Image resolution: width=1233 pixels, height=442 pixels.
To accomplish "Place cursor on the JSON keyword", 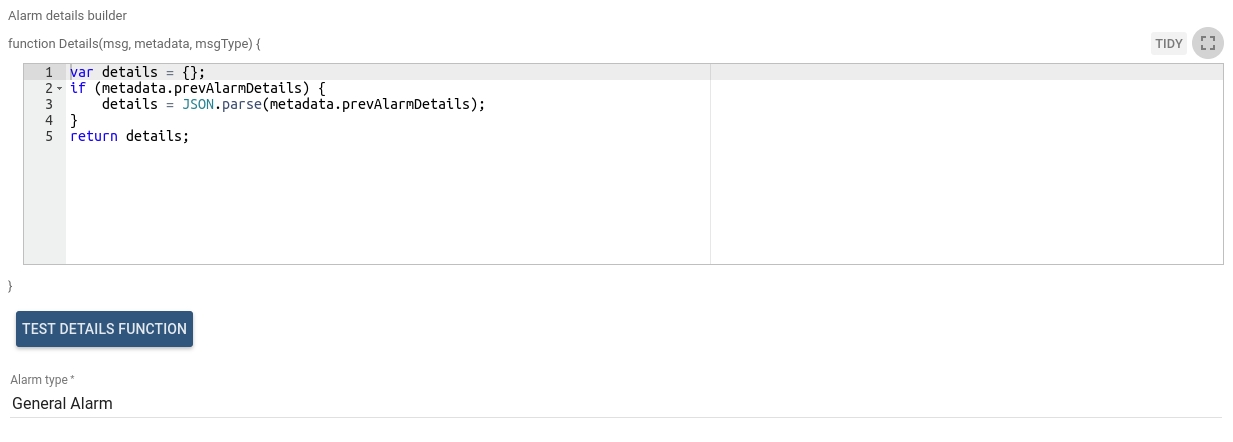I will (x=199, y=104).
